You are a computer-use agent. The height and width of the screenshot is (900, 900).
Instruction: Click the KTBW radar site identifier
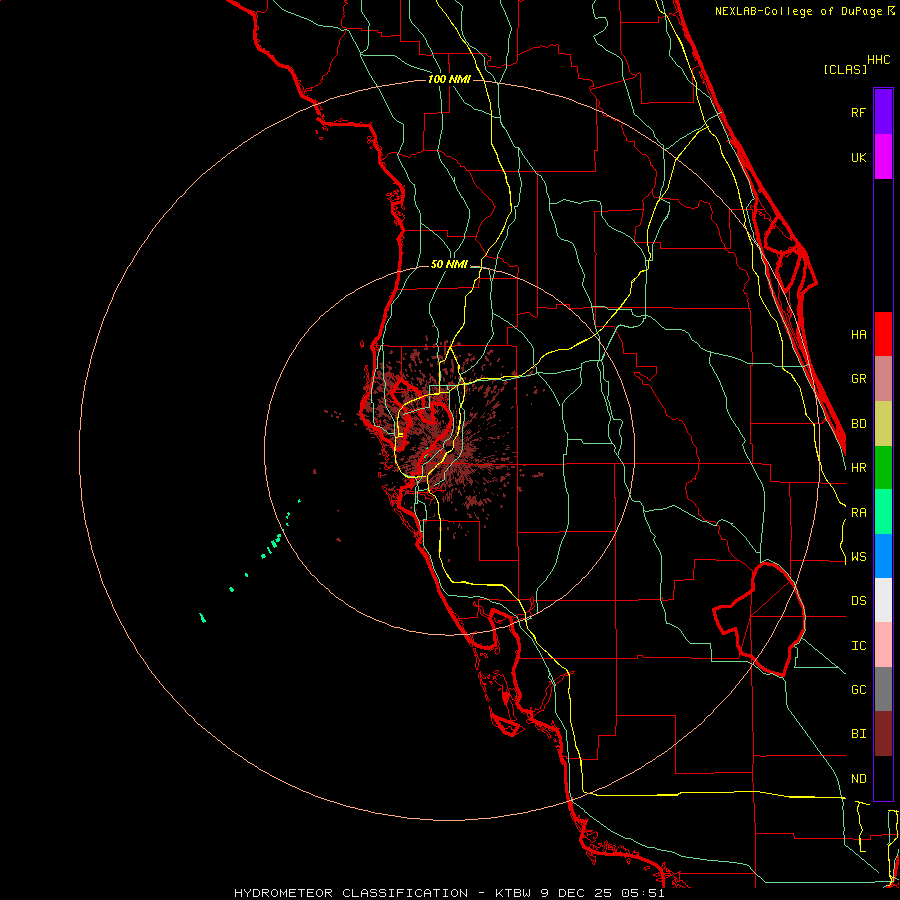(513, 893)
